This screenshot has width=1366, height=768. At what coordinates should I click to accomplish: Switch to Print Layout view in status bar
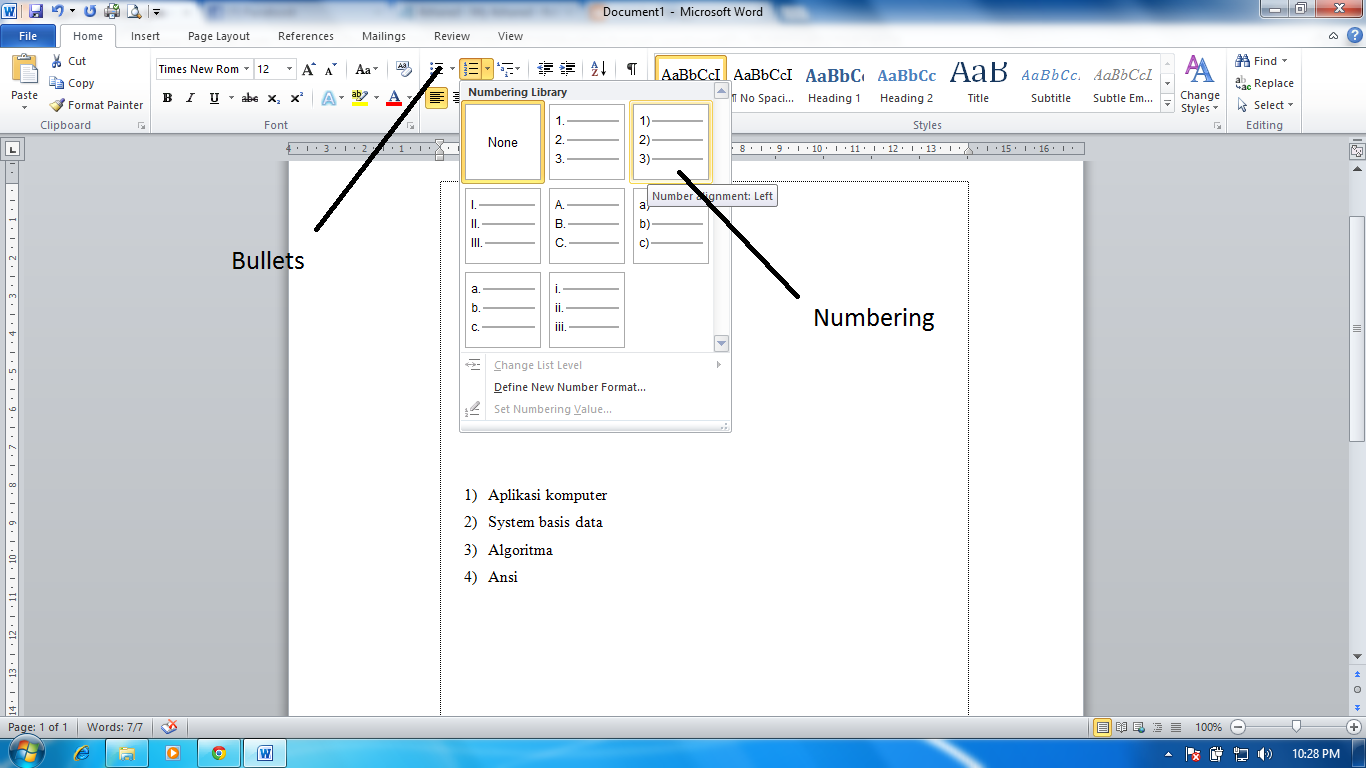tap(1102, 727)
